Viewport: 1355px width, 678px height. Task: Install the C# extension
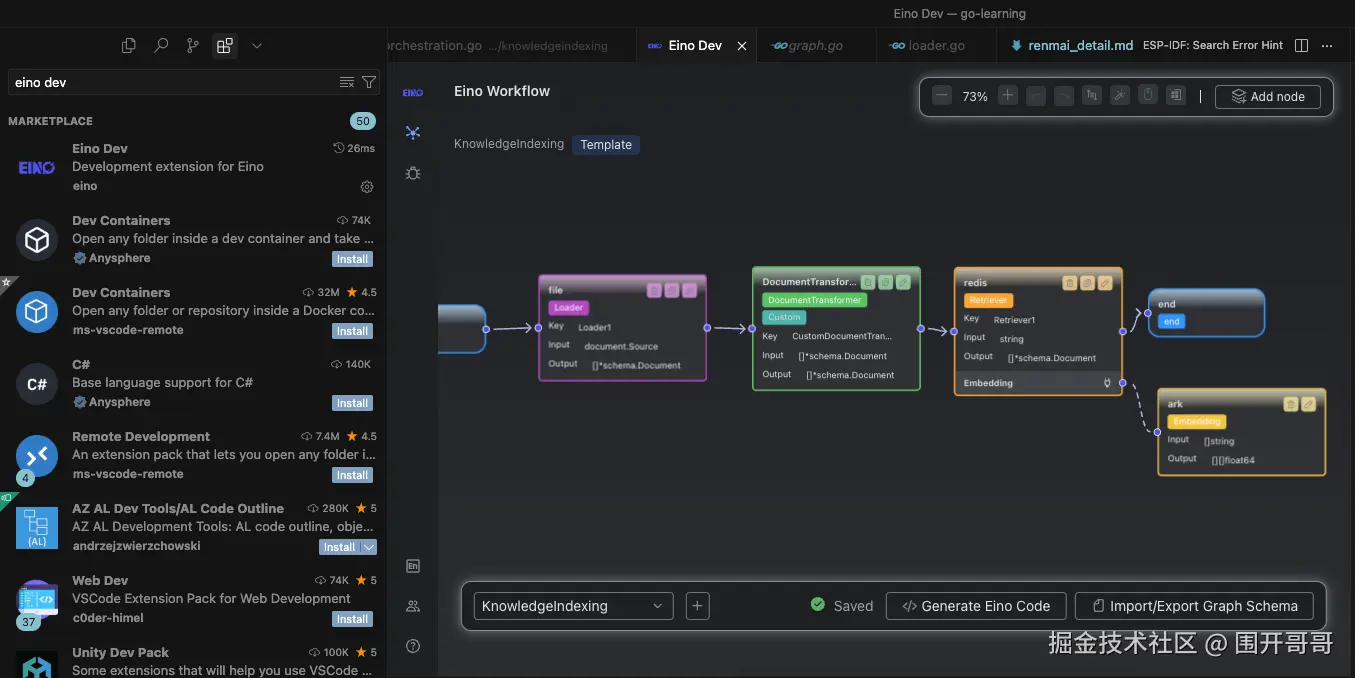point(352,403)
